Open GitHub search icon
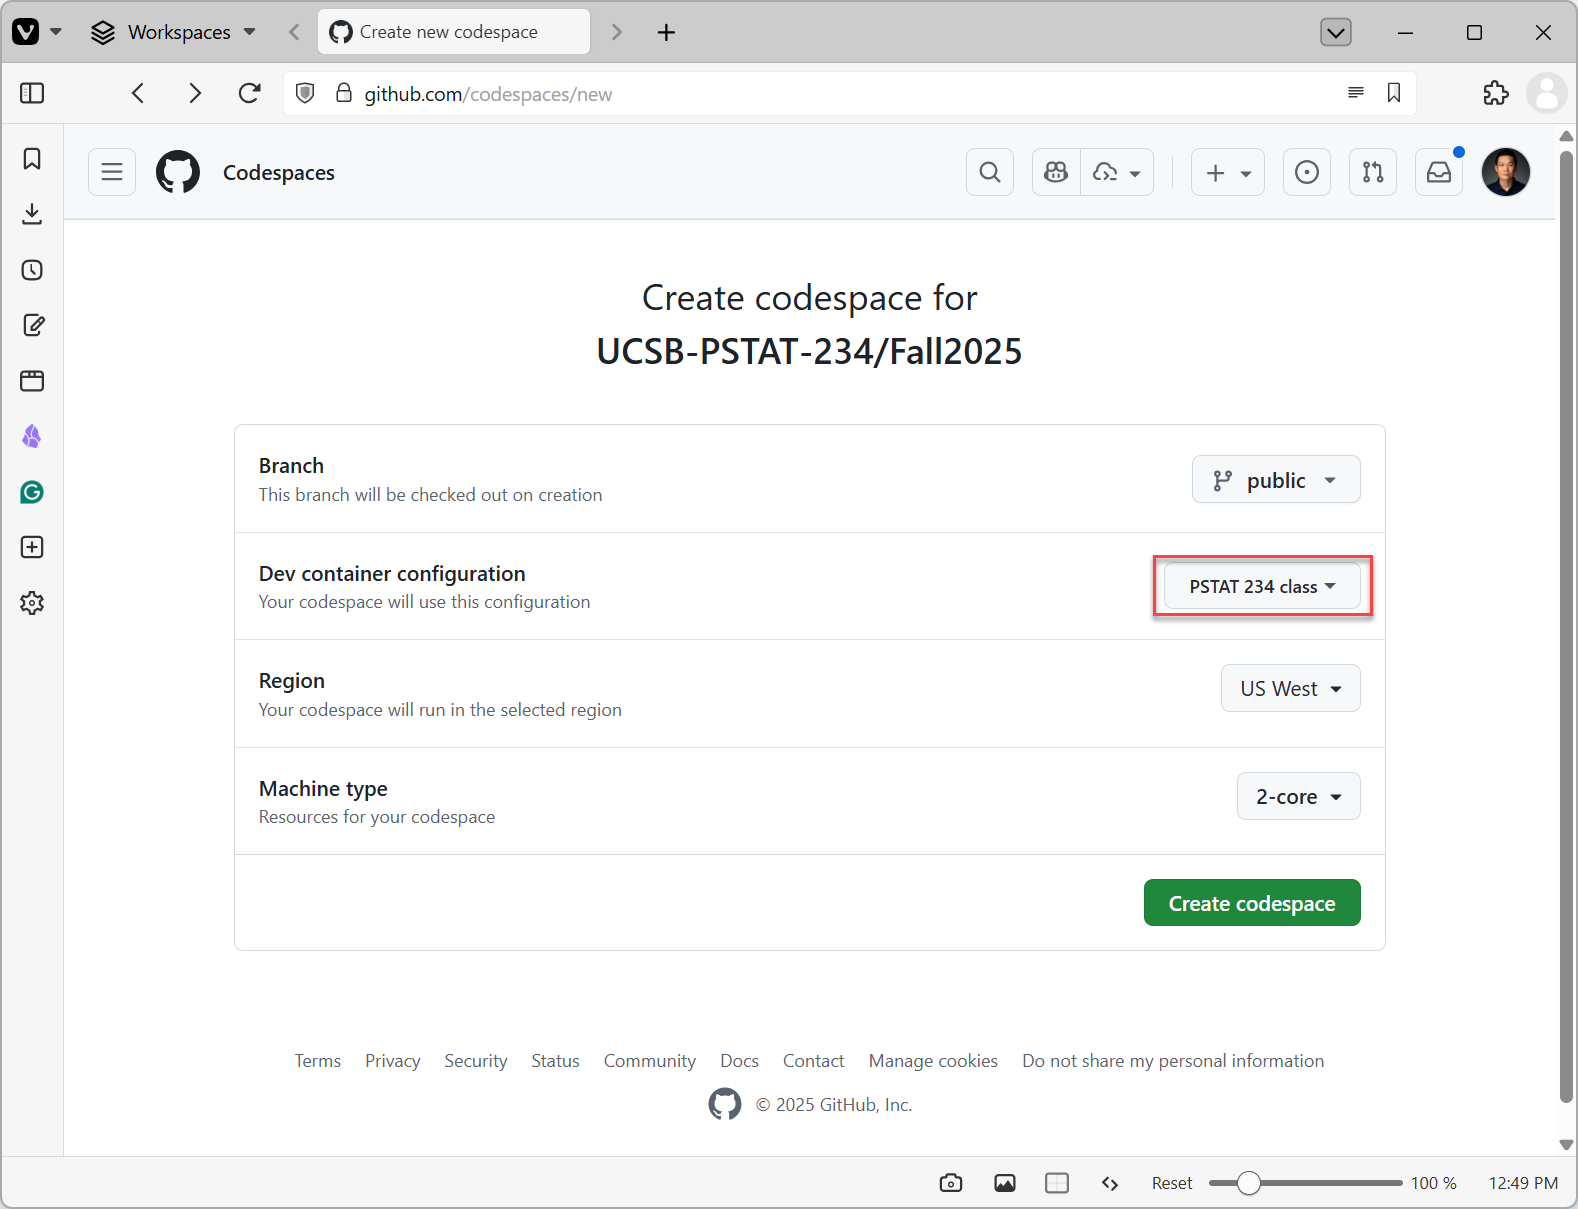1578x1209 pixels. click(x=990, y=172)
